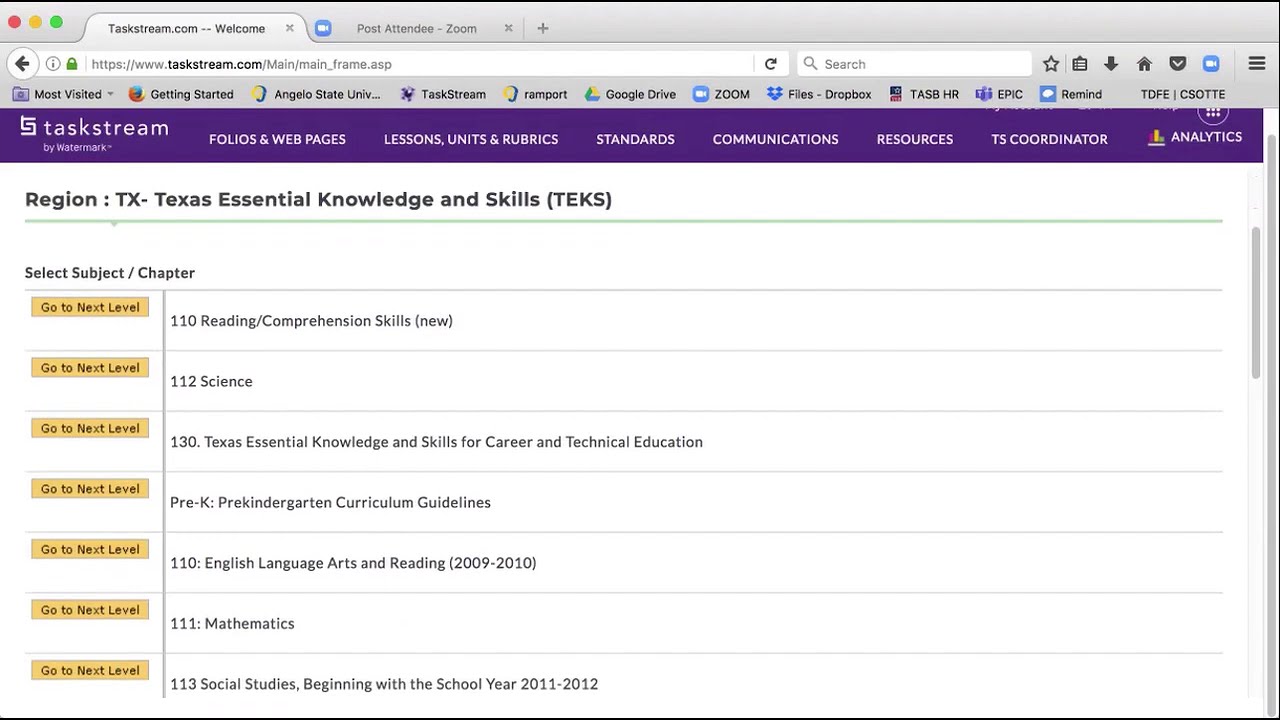Open a new browser tab
The height and width of the screenshot is (720, 1280).
click(543, 28)
